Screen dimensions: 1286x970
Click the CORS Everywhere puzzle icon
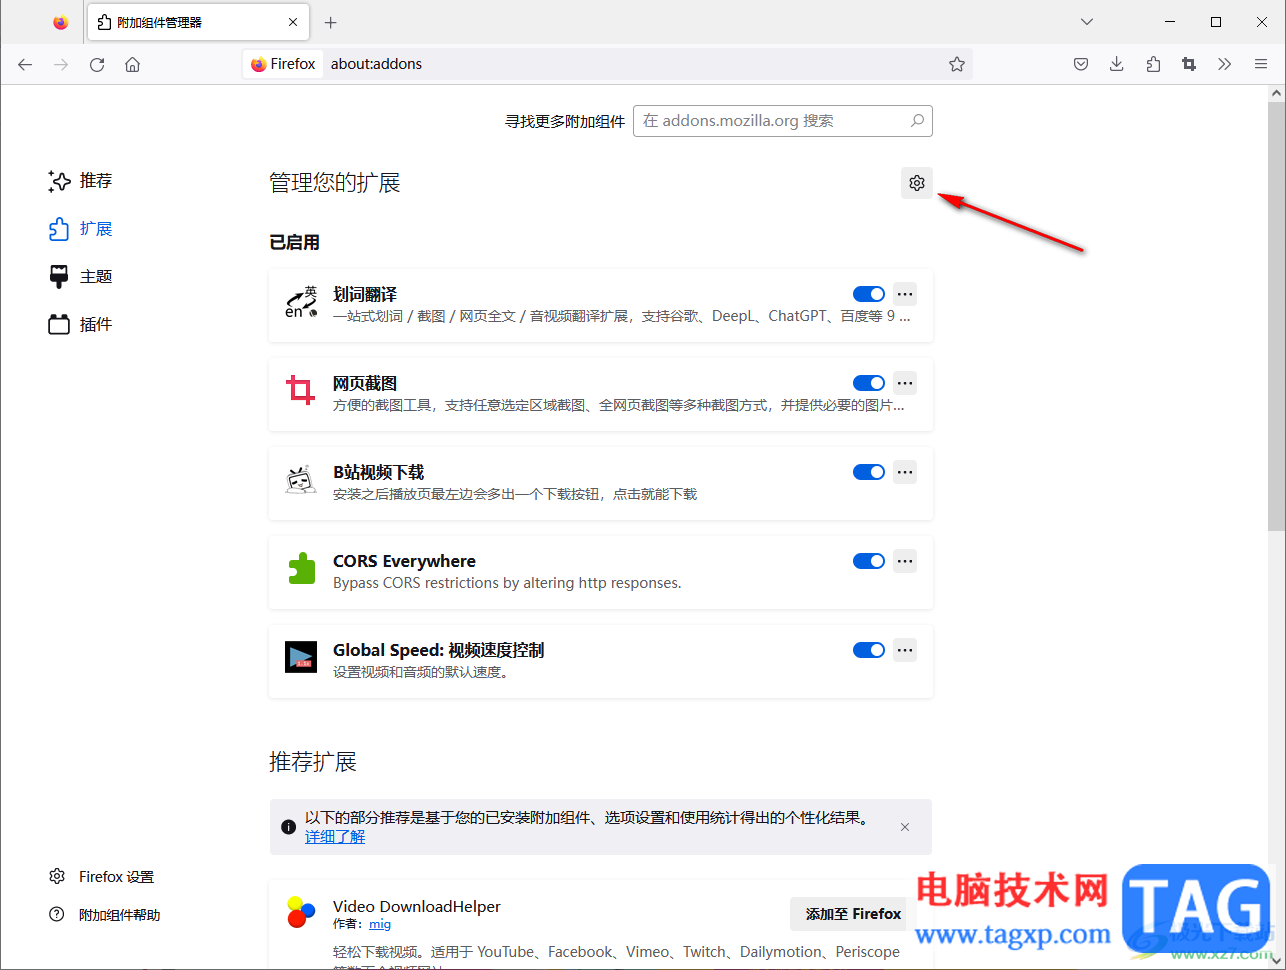pos(301,569)
